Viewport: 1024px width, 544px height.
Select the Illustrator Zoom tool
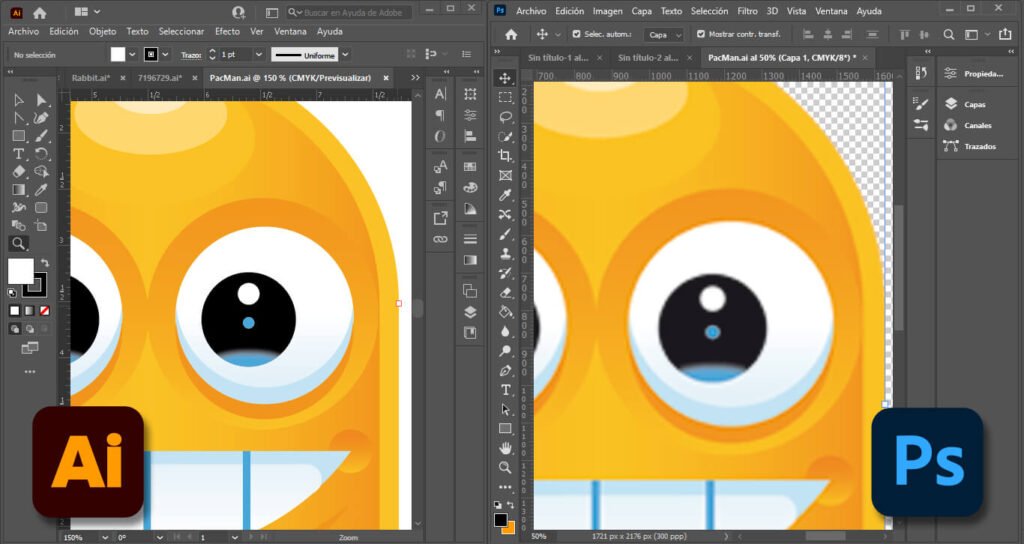click(x=18, y=244)
